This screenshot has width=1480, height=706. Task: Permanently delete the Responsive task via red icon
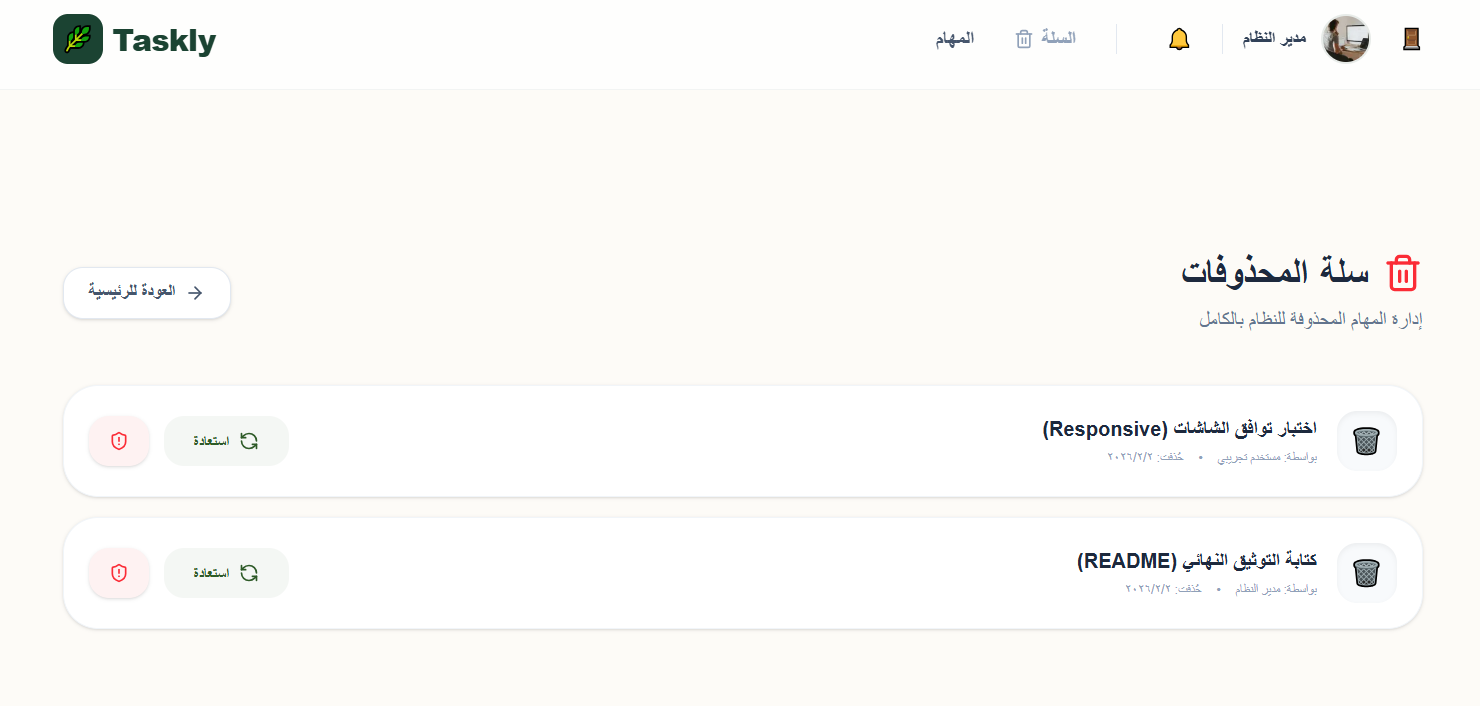(119, 441)
